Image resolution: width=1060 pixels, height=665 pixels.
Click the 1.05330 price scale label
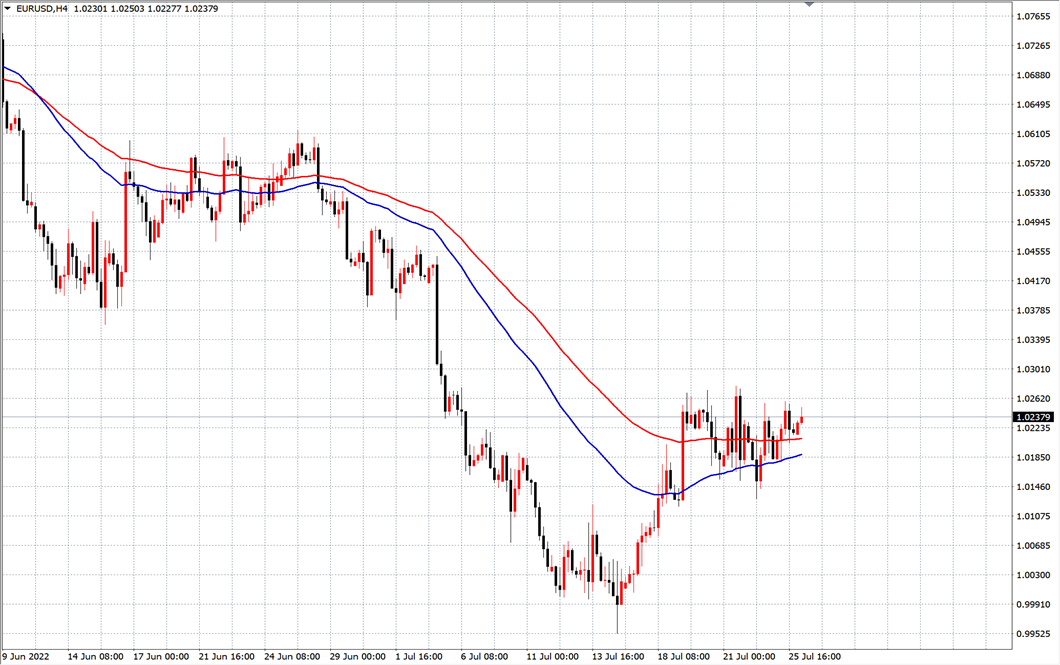(x=1031, y=193)
